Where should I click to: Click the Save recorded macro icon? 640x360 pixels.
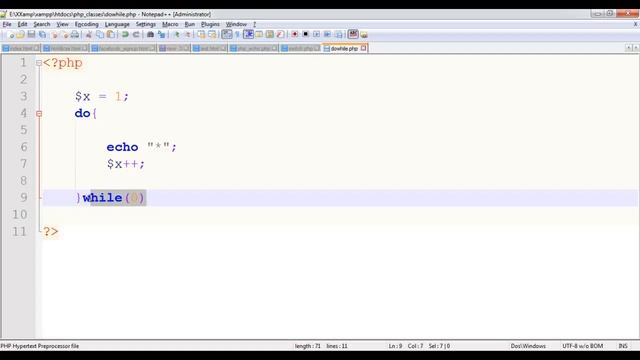[338, 35]
